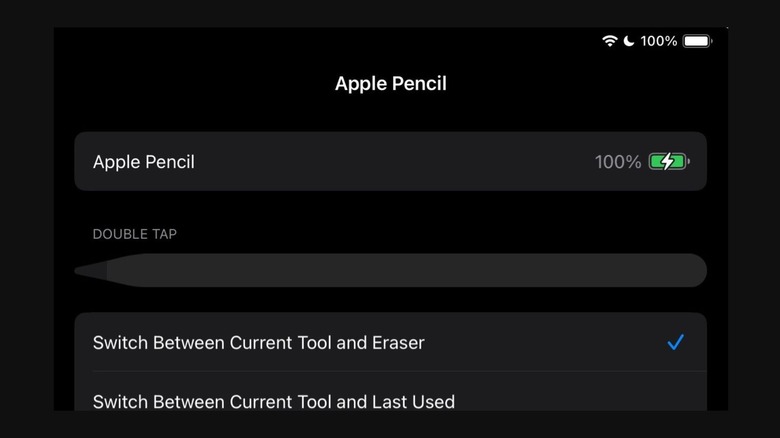Click the DOUBLE TAP section header
This screenshot has height=438, width=780.
135,234
